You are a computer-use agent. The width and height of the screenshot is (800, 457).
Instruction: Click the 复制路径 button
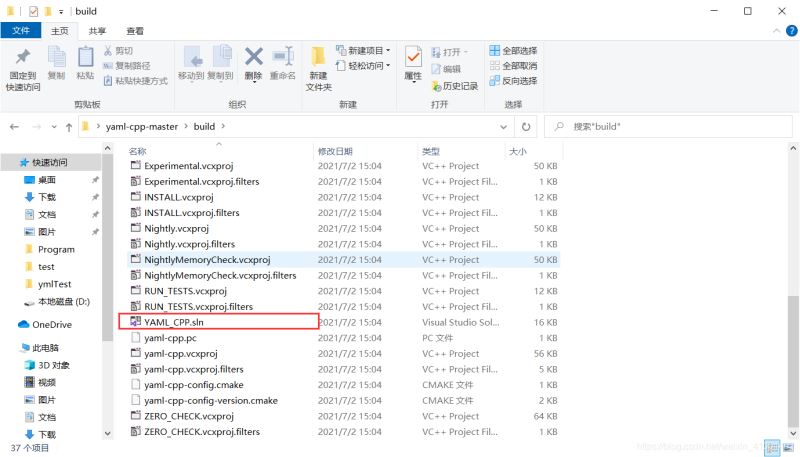tap(134, 66)
